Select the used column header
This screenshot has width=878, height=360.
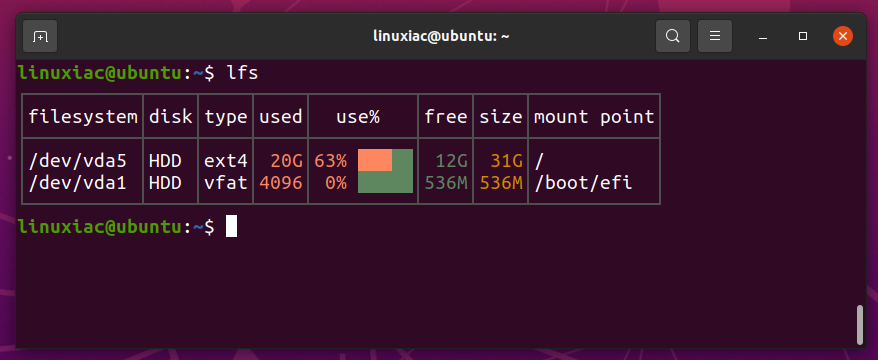pos(281,116)
